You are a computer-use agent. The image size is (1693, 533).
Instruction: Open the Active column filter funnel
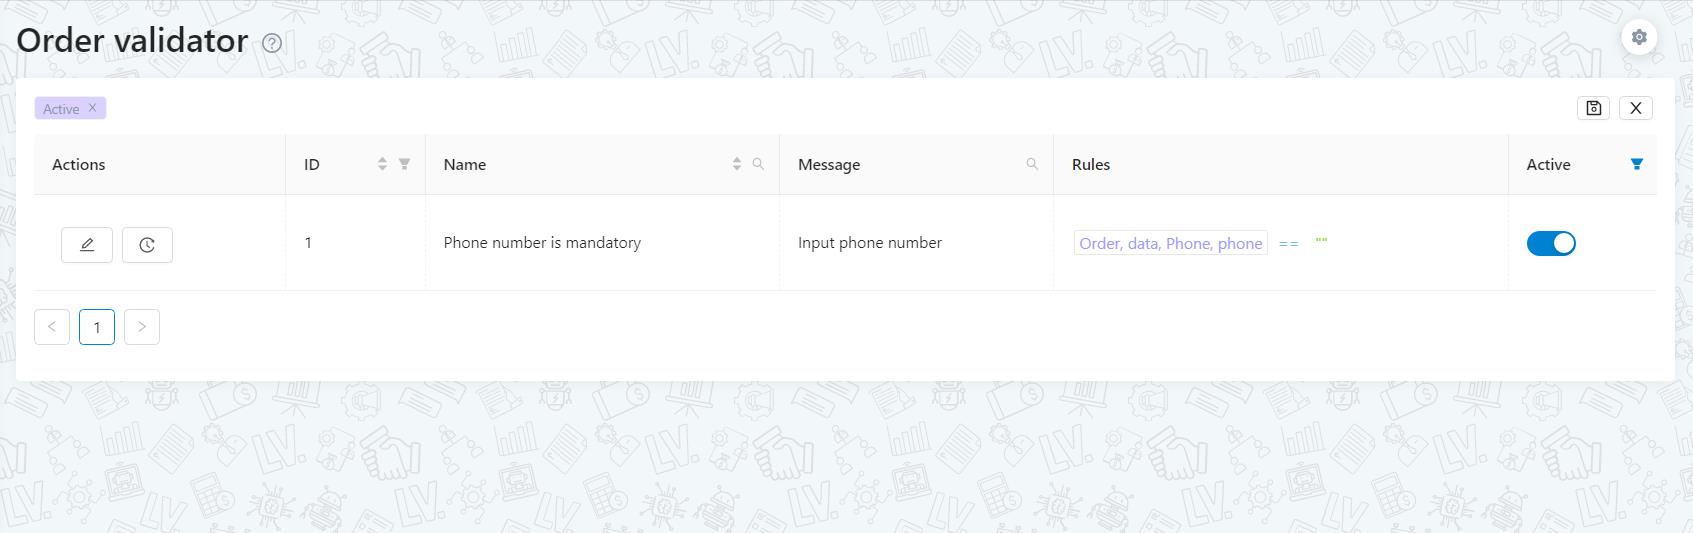[1637, 164]
